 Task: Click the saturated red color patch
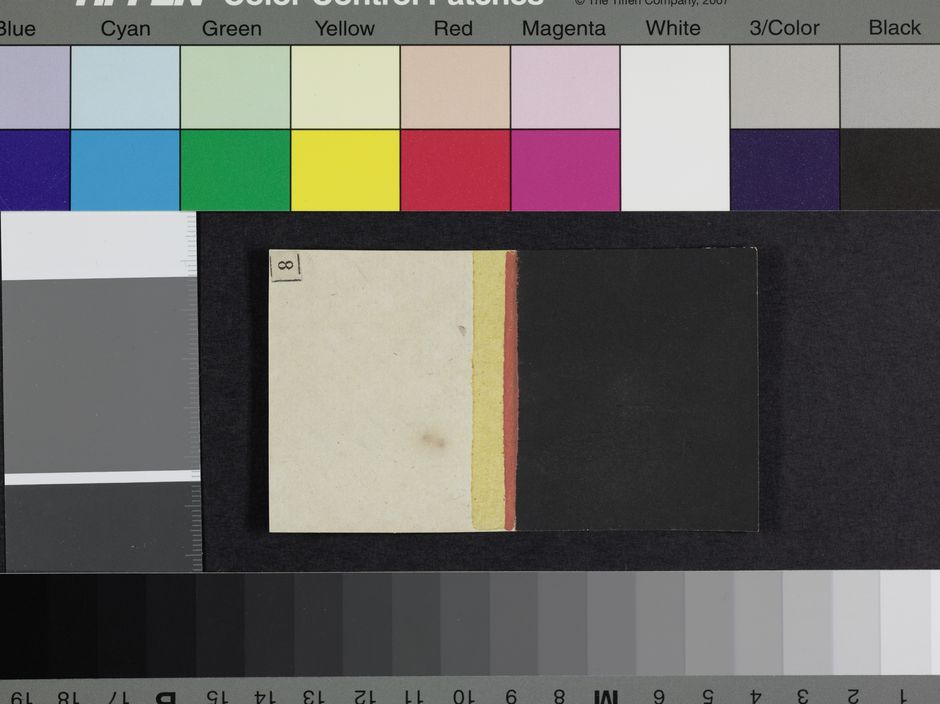(455, 170)
